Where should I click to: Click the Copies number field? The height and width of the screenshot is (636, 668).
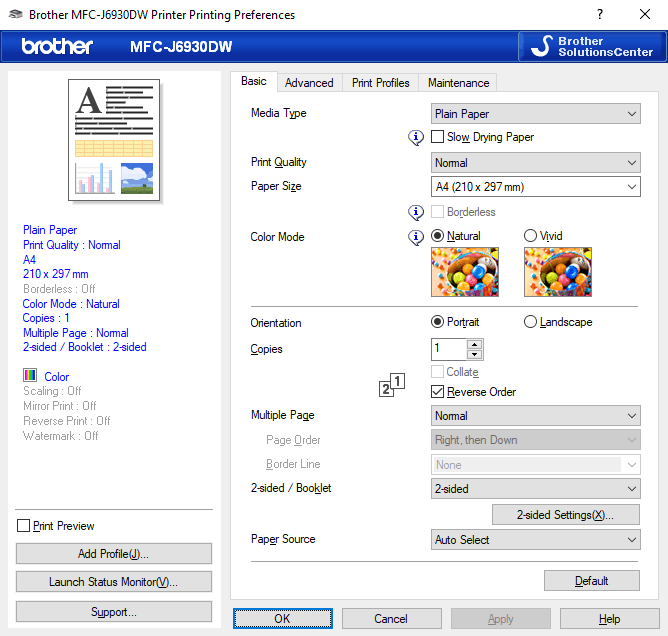(x=449, y=349)
